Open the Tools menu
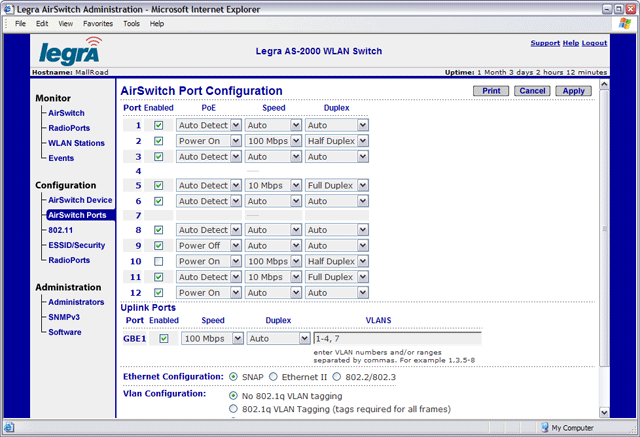Image resolution: width=640 pixels, height=437 pixels. click(x=131, y=24)
